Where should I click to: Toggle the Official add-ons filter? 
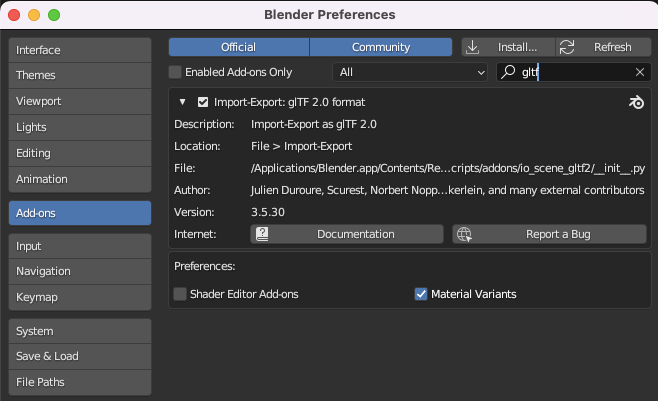[x=239, y=47]
